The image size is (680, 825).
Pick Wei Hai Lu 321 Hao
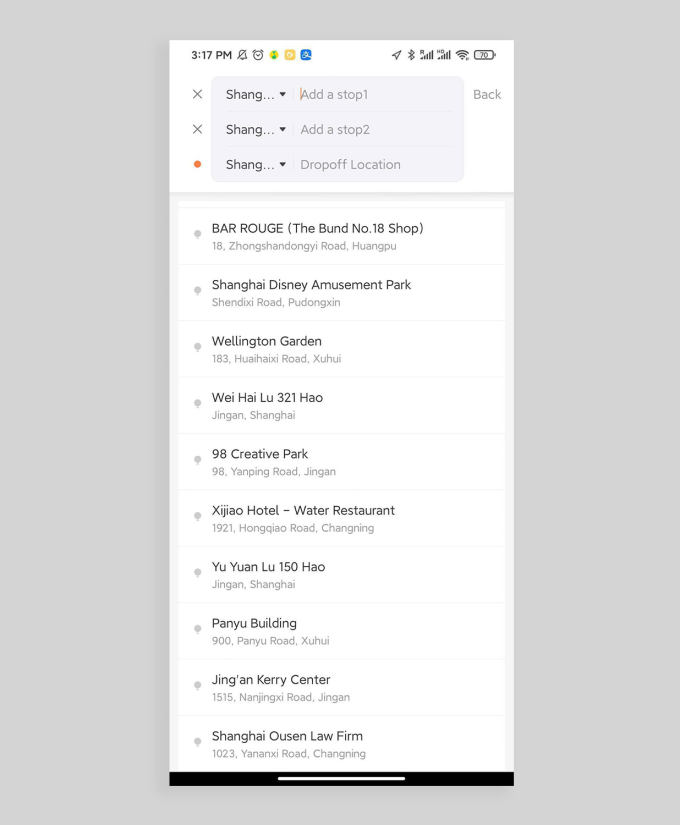[267, 405]
